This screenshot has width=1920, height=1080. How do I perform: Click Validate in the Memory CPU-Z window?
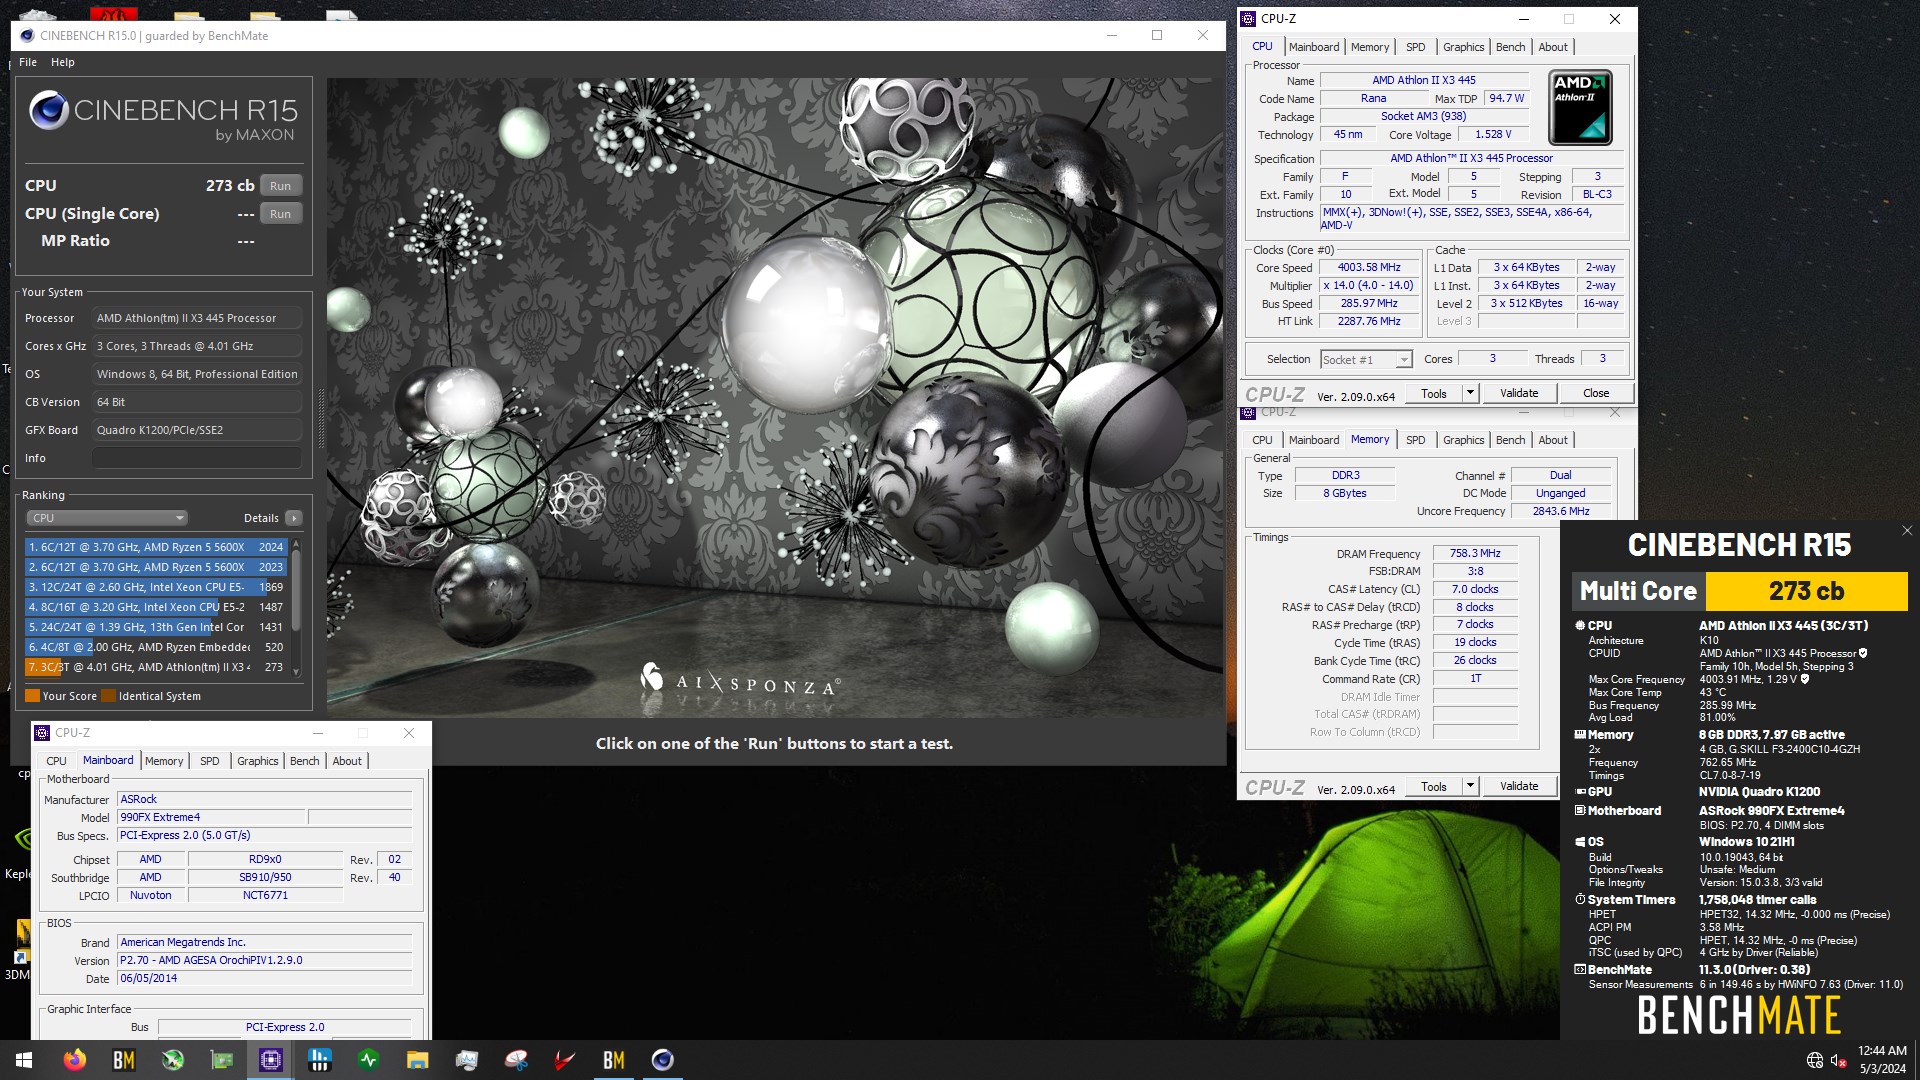click(1519, 786)
